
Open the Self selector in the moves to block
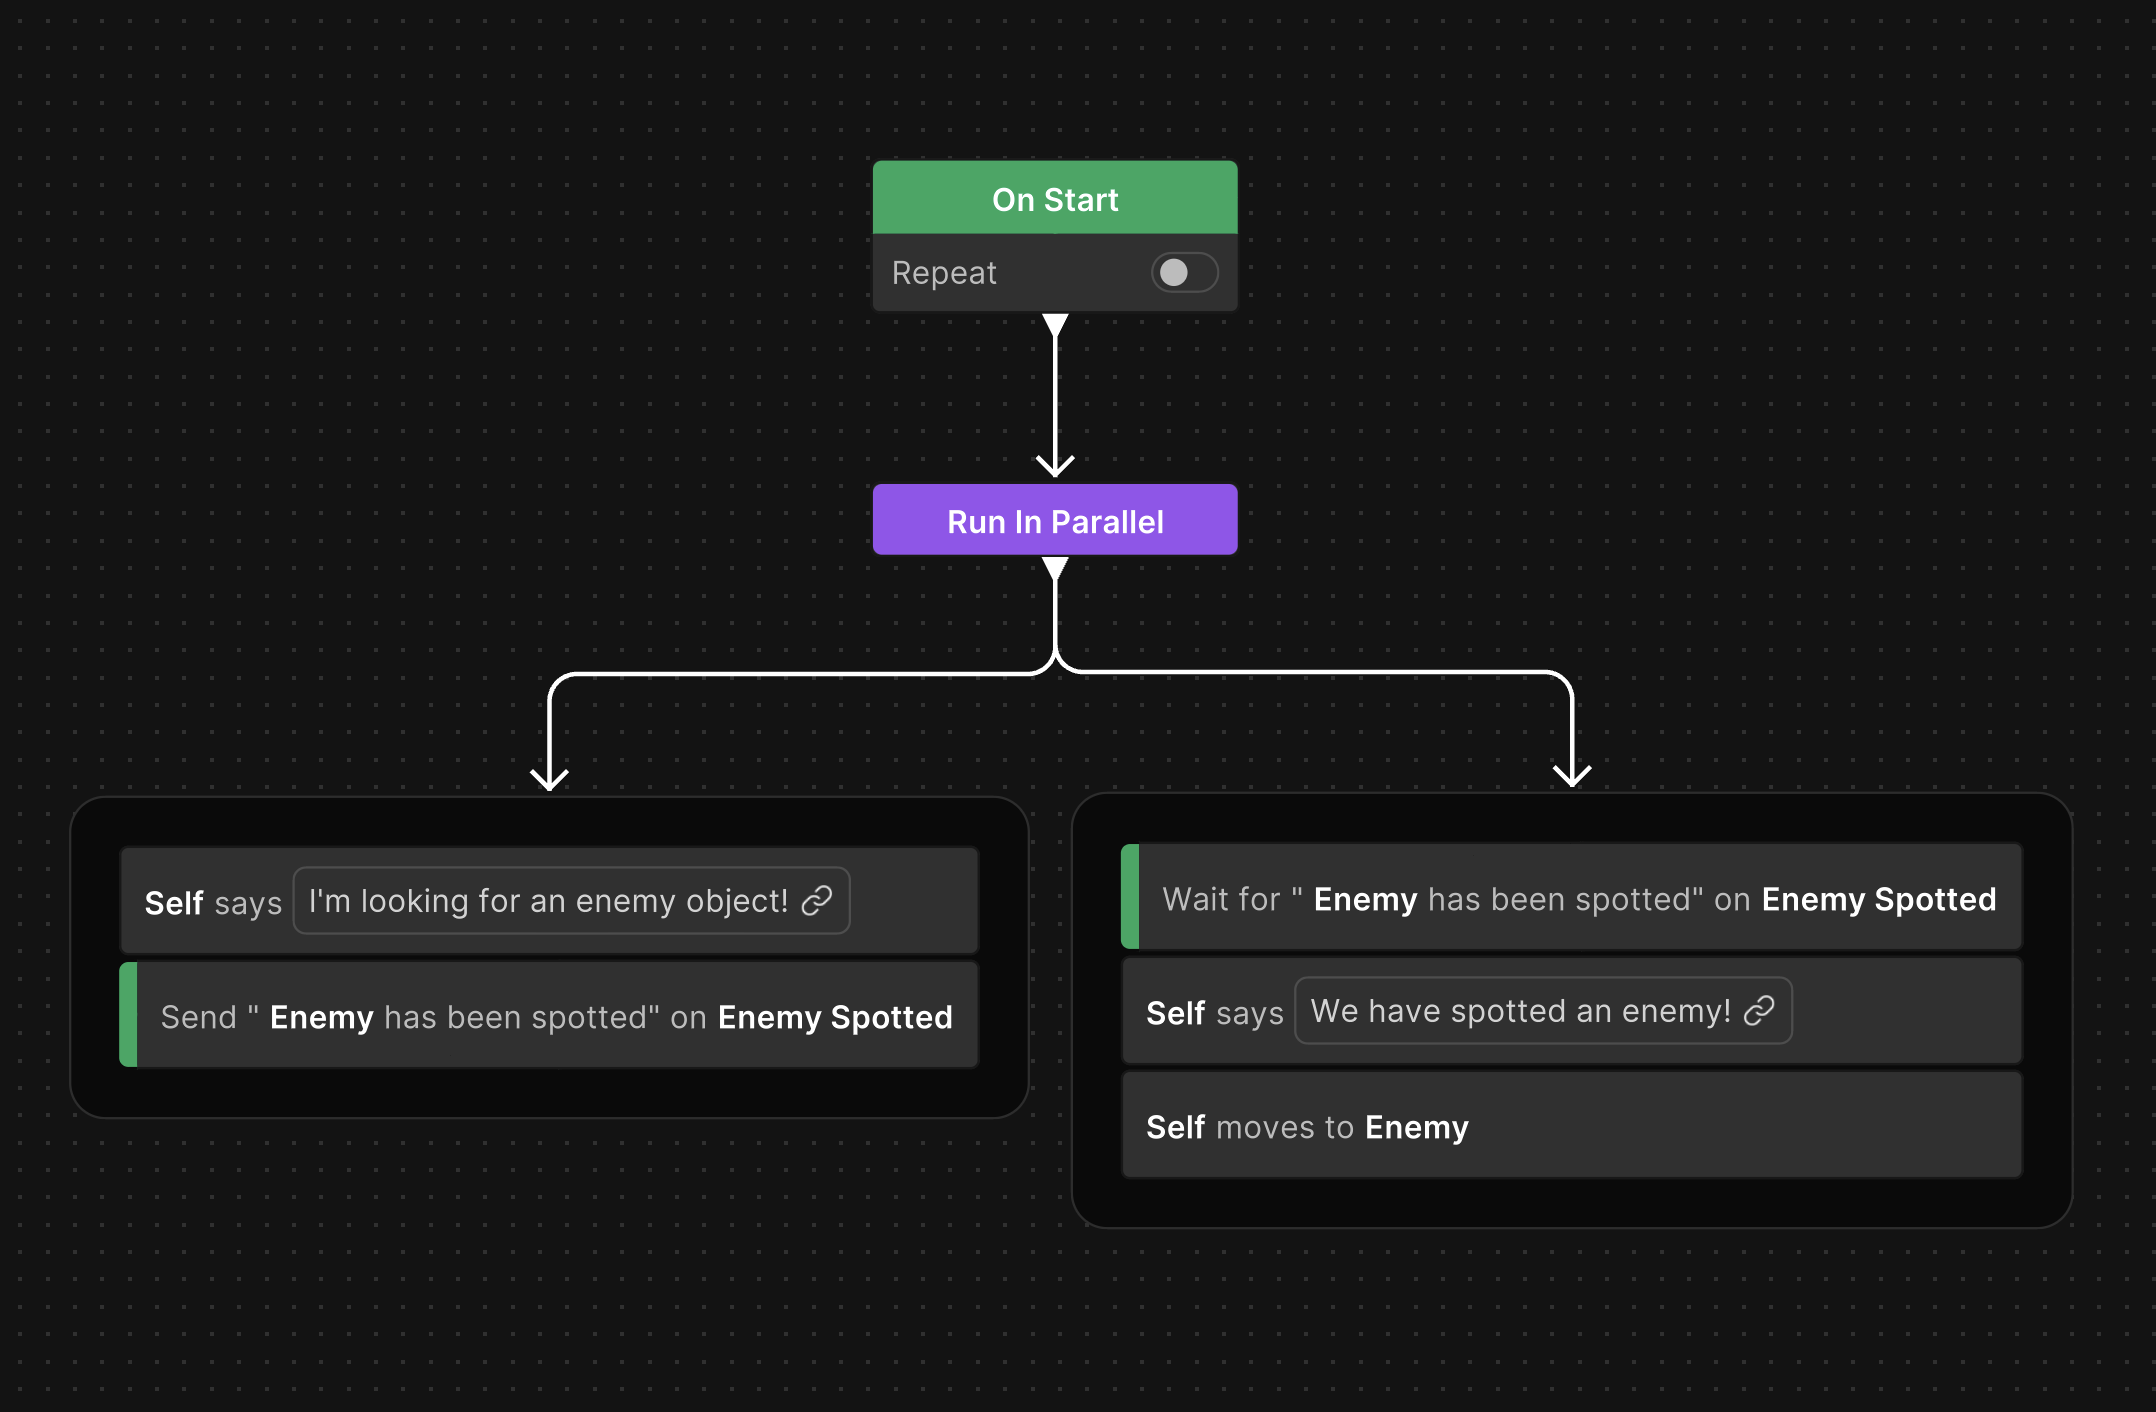(1176, 1127)
